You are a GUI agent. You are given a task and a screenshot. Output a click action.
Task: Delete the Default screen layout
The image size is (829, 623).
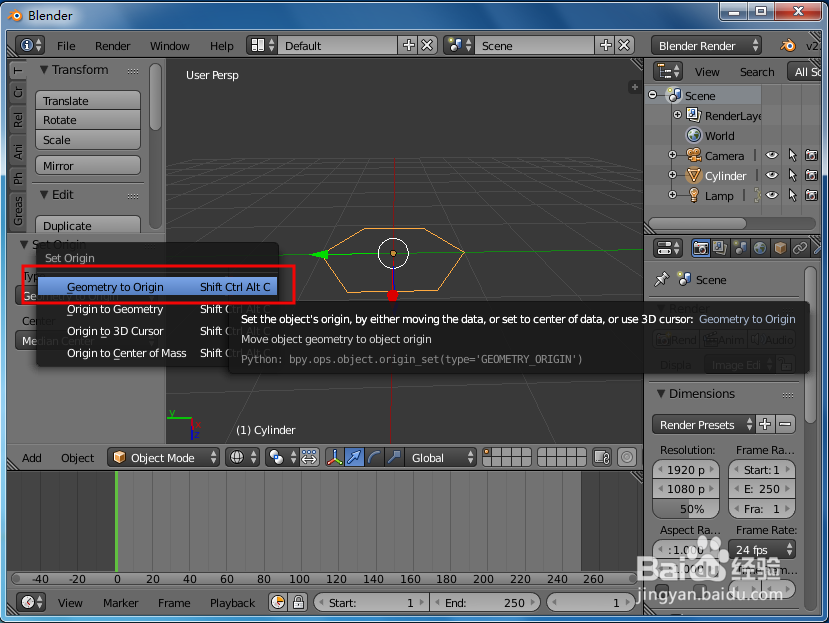(427, 45)
